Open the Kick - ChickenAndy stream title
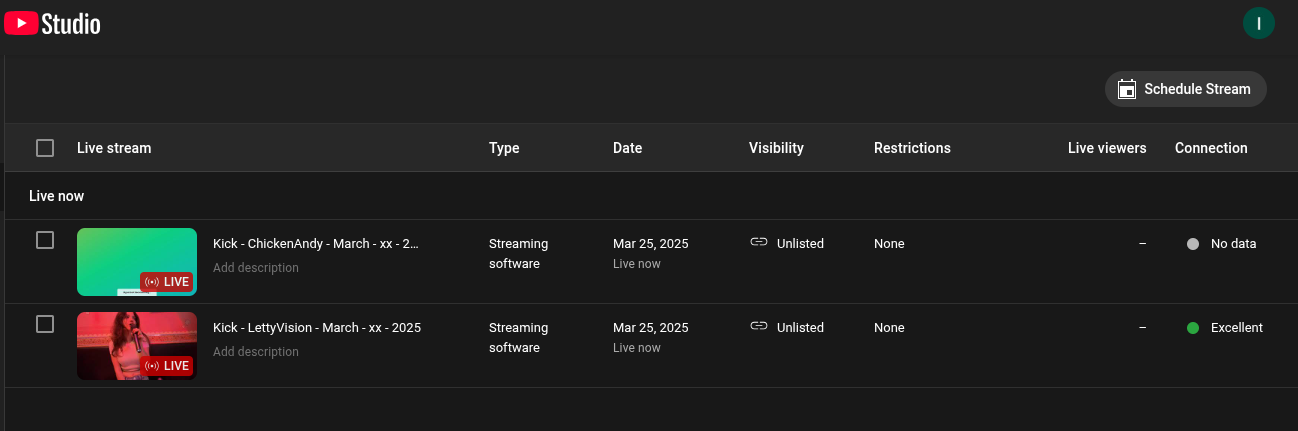The height and width of the screenshot is (431, 1298). [315, 243]
